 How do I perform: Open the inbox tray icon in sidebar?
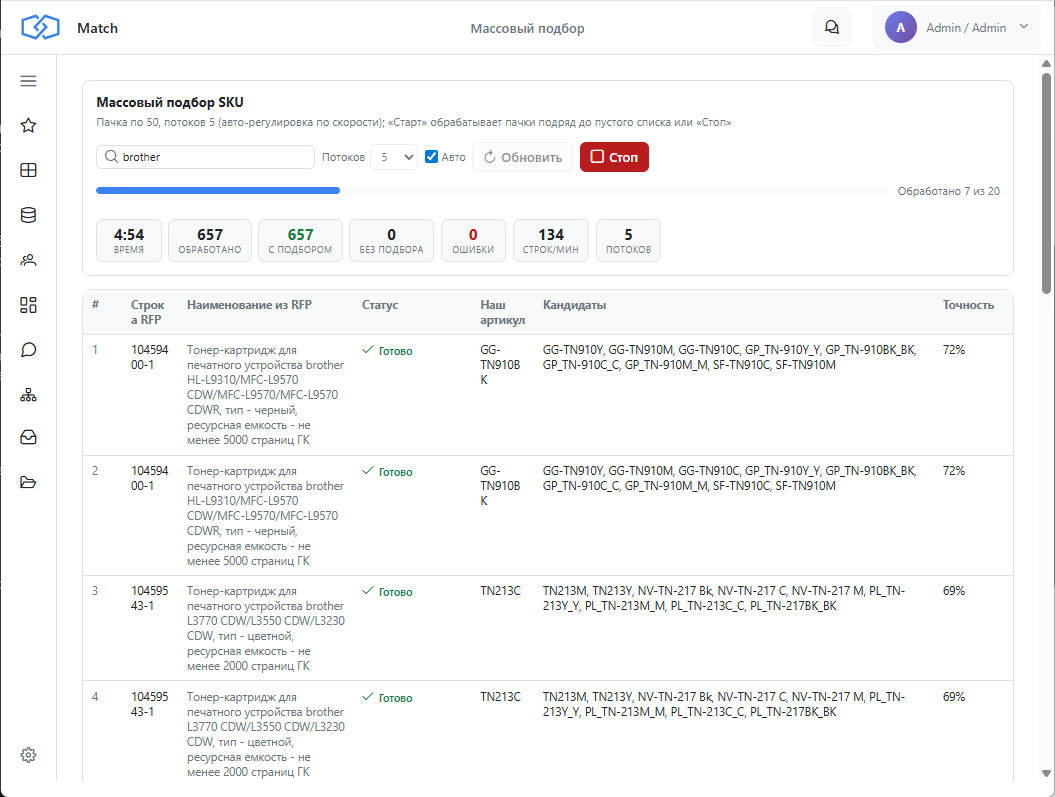point(28,438)
